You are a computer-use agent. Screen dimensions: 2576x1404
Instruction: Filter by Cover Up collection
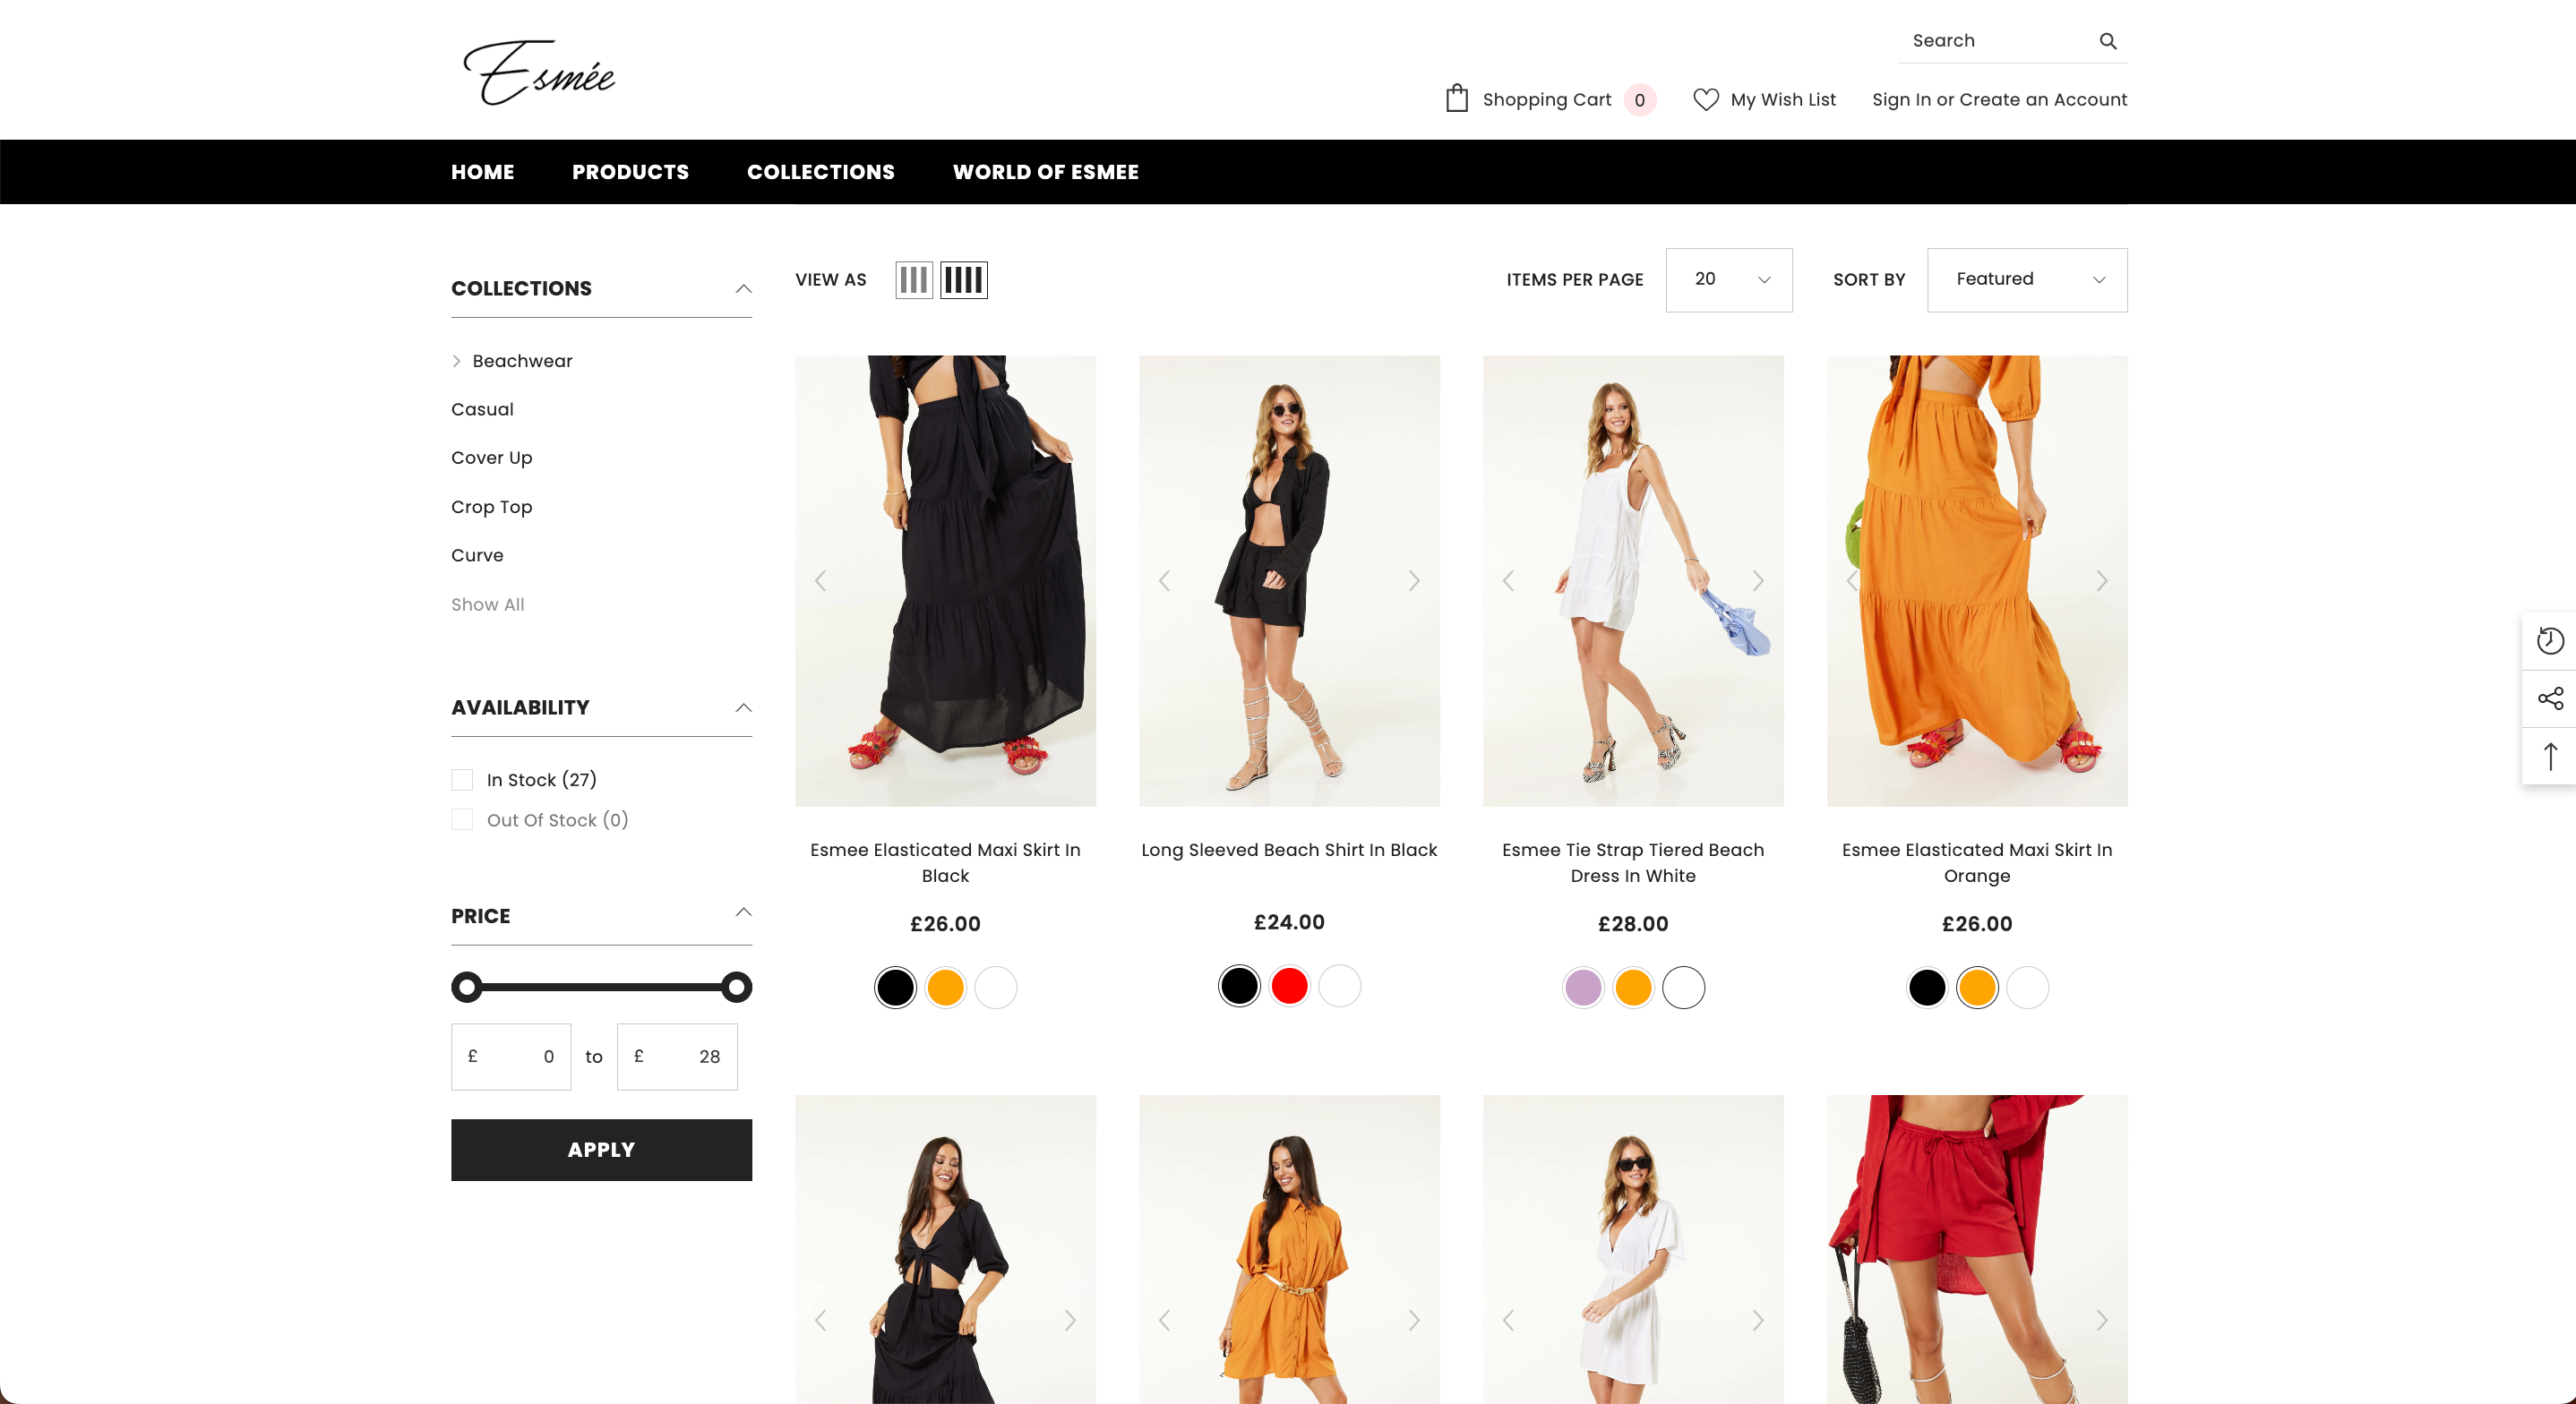491,458
